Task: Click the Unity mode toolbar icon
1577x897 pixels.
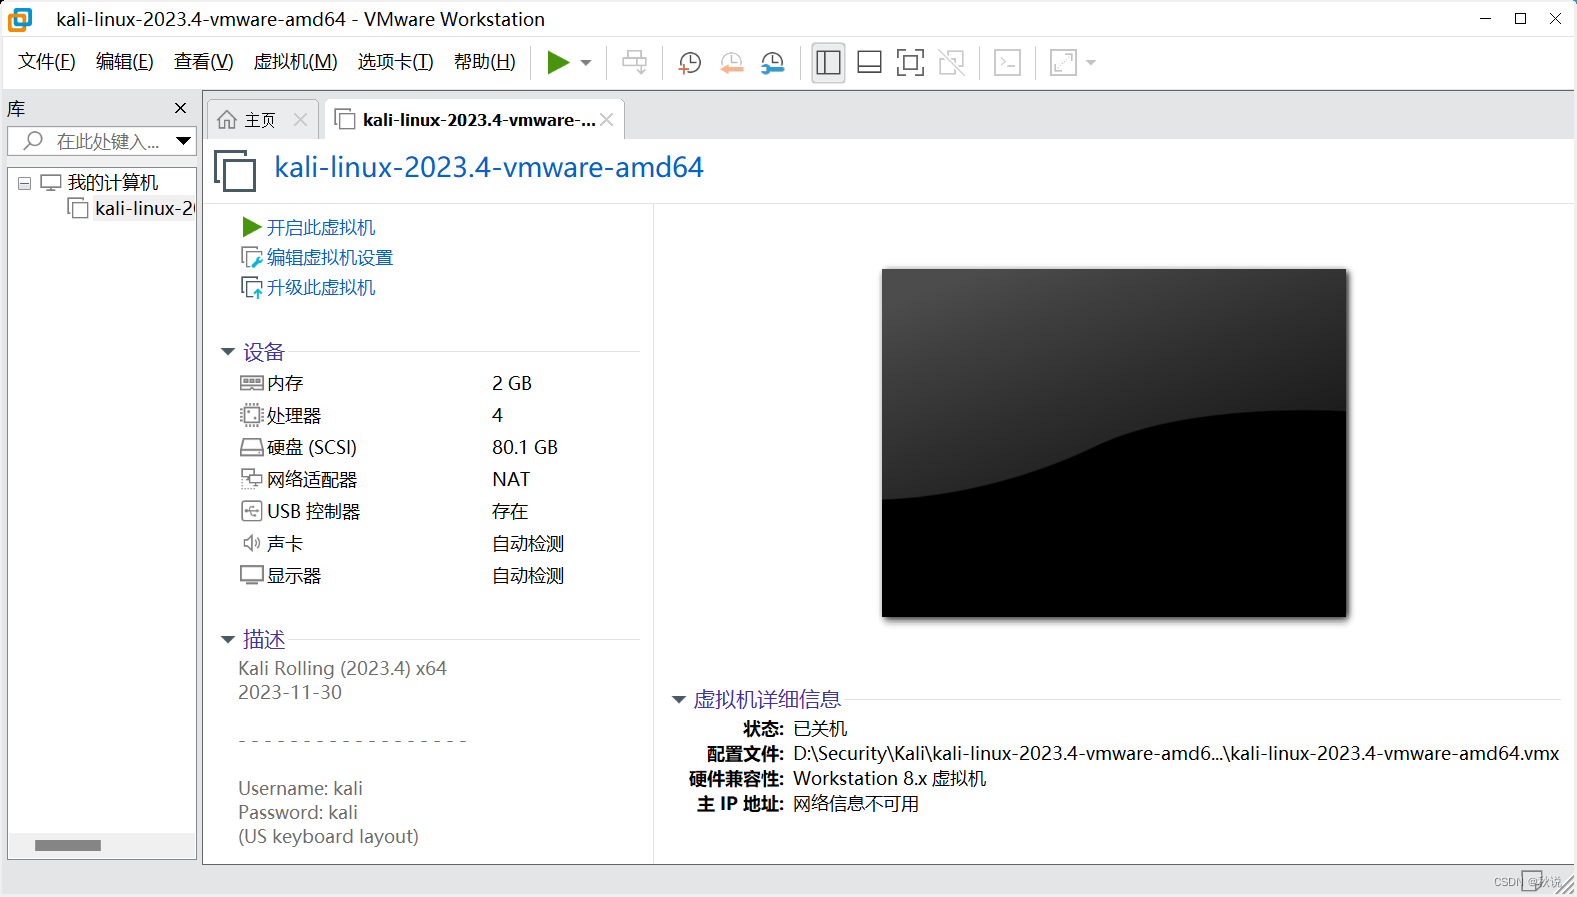Action: [952, 63]
